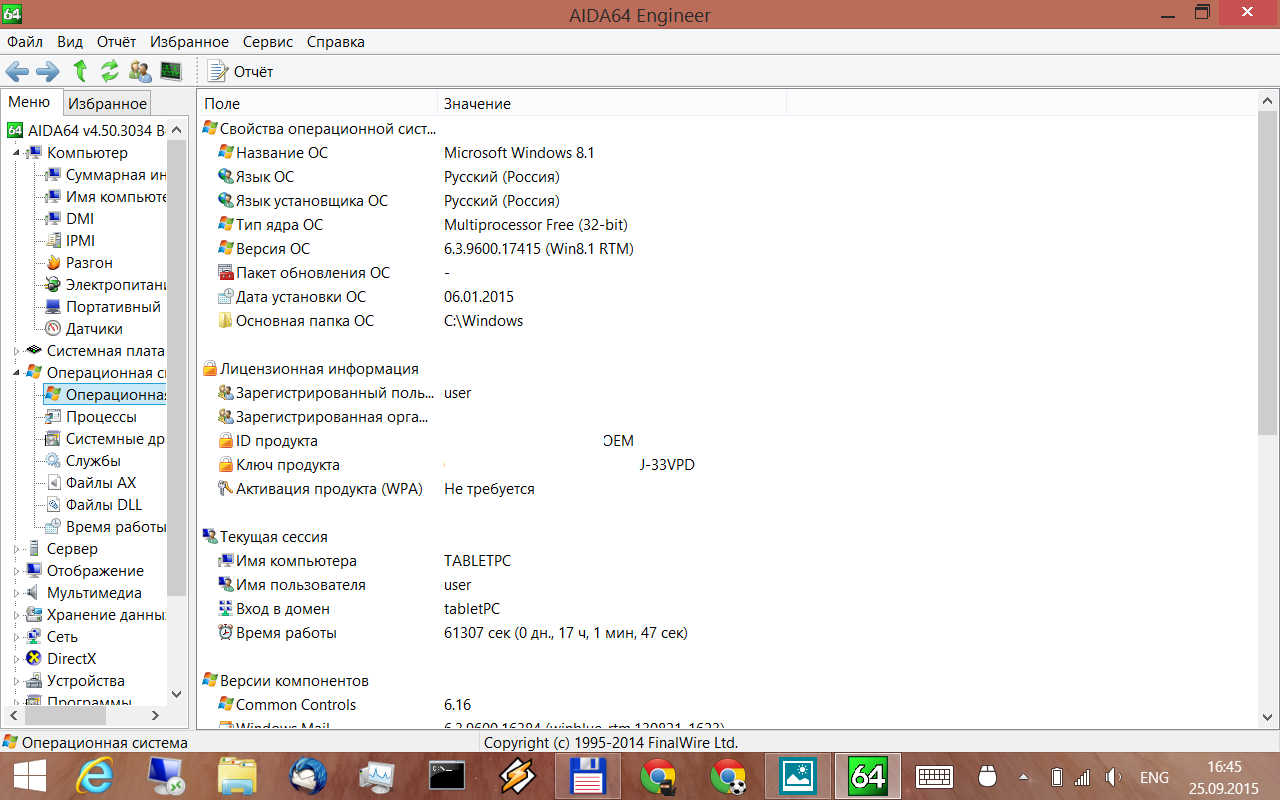1280x800 pixels.
Task: Select the Версия ОС row
Action: (727, 249)
